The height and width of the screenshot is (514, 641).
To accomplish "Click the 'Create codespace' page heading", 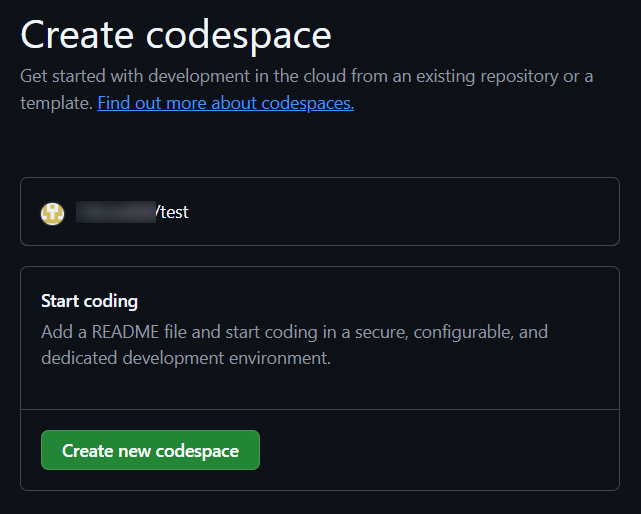I will pos(176,35).
